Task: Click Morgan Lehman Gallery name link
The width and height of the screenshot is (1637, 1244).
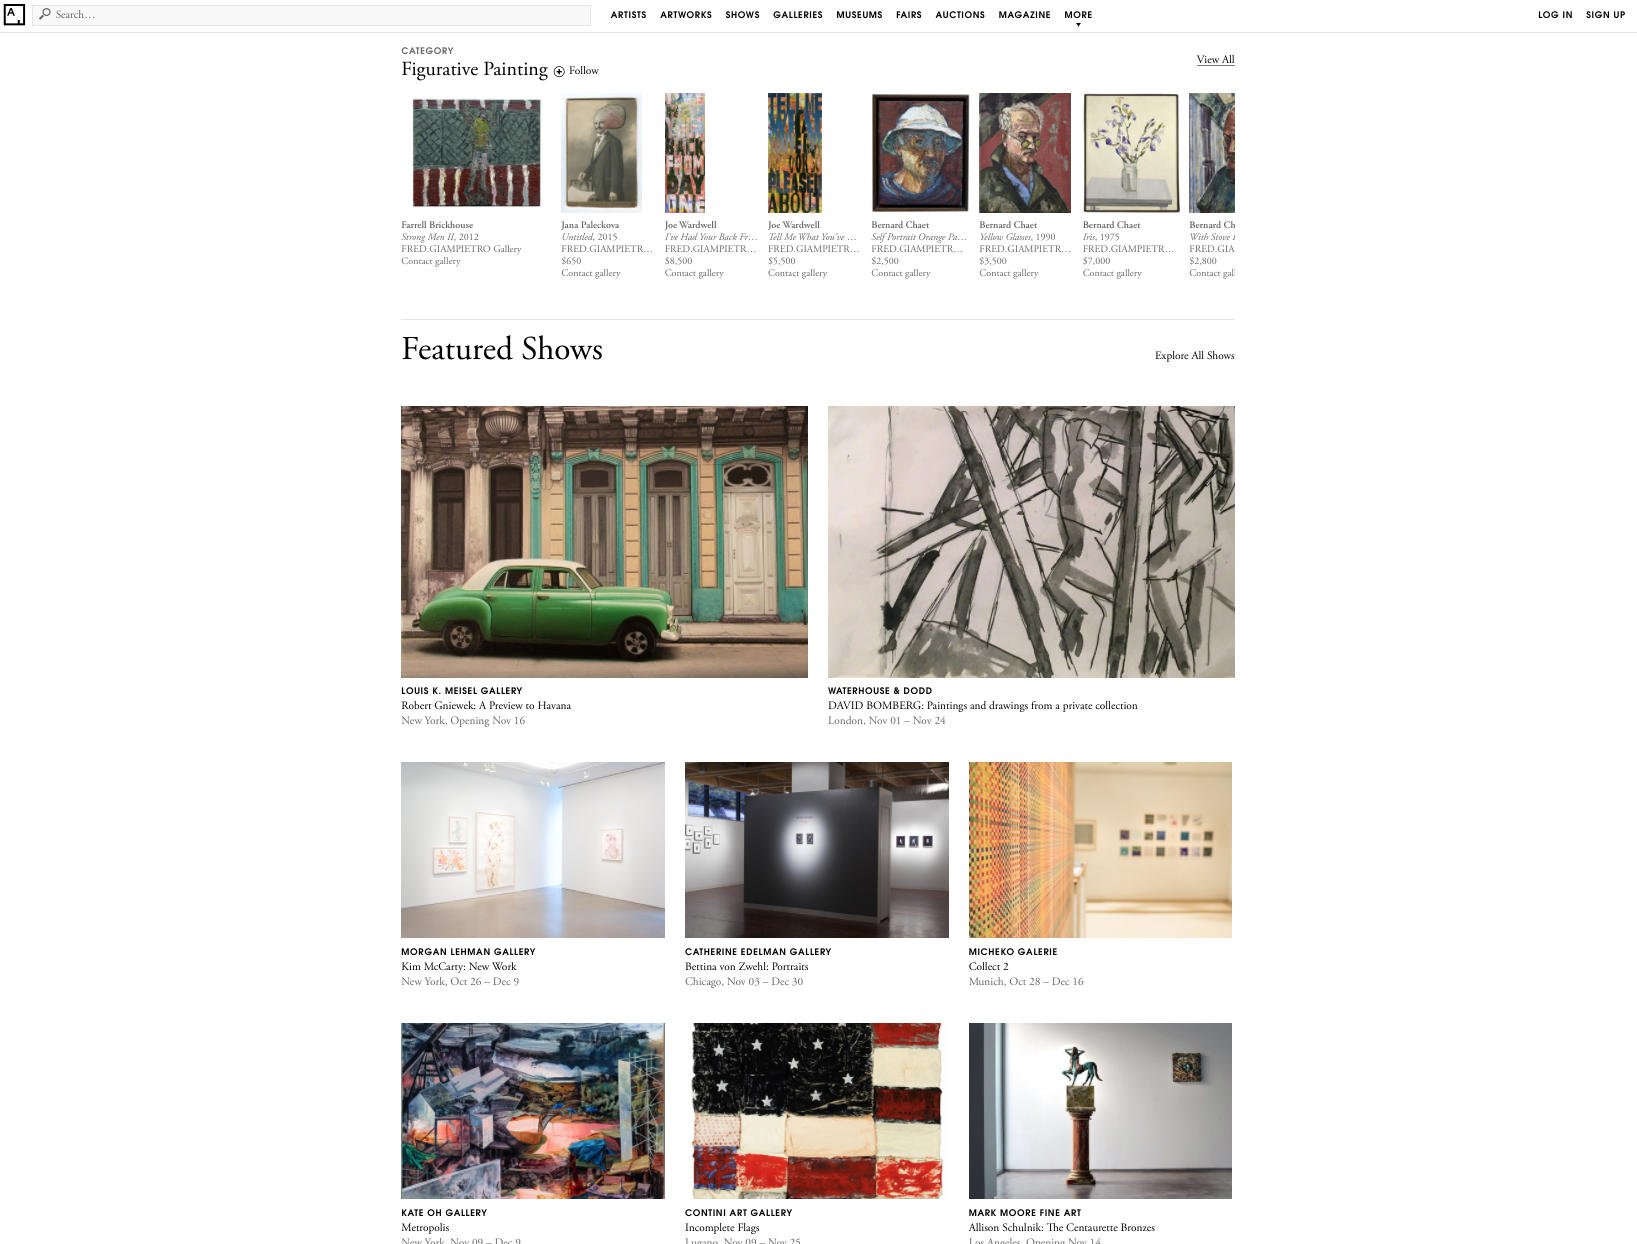Action: [468, 952]
